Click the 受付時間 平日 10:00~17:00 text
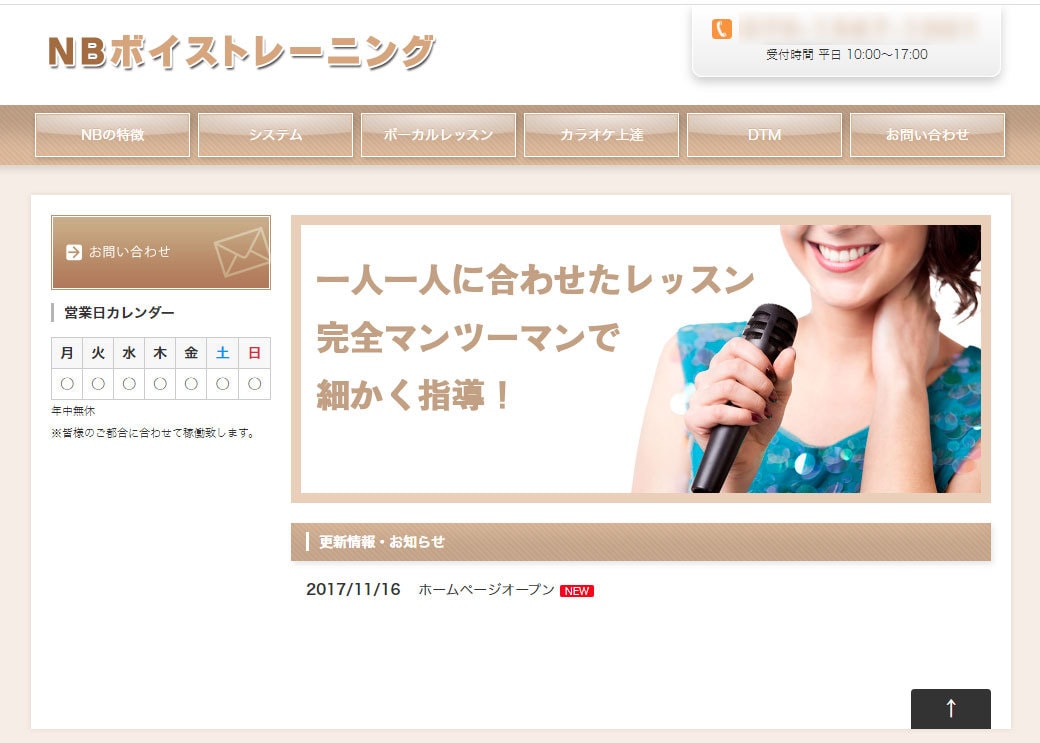 pos(846,54)
